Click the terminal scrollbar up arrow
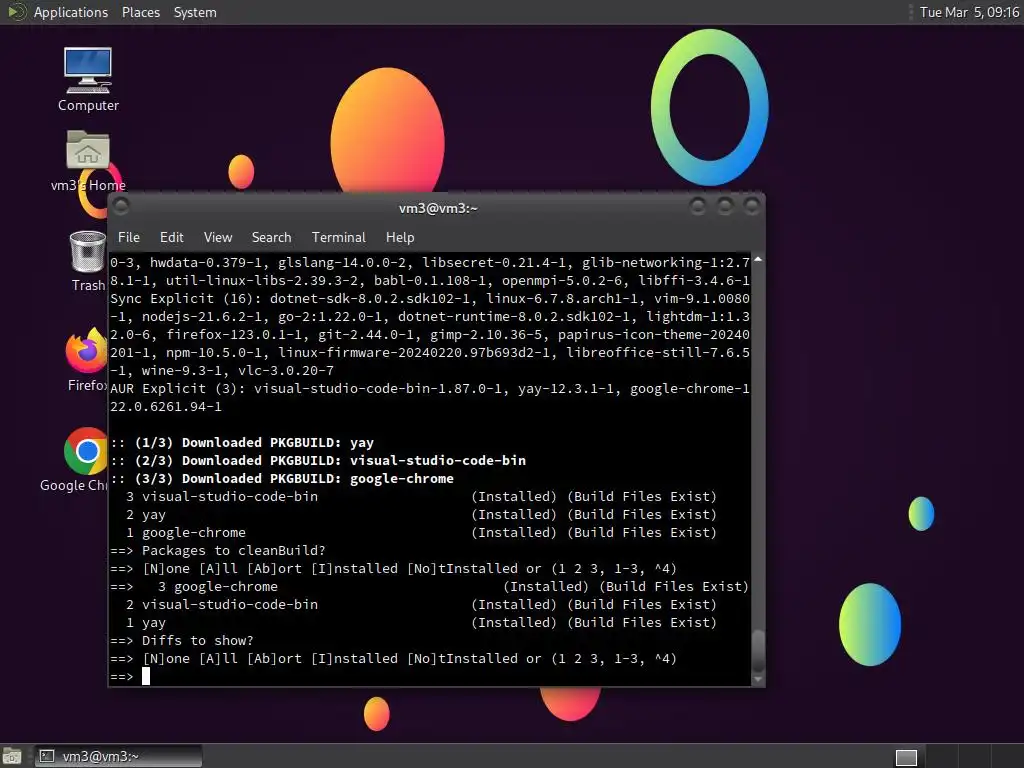This screenshot has height=768, width=1024. tap(758, 260)
